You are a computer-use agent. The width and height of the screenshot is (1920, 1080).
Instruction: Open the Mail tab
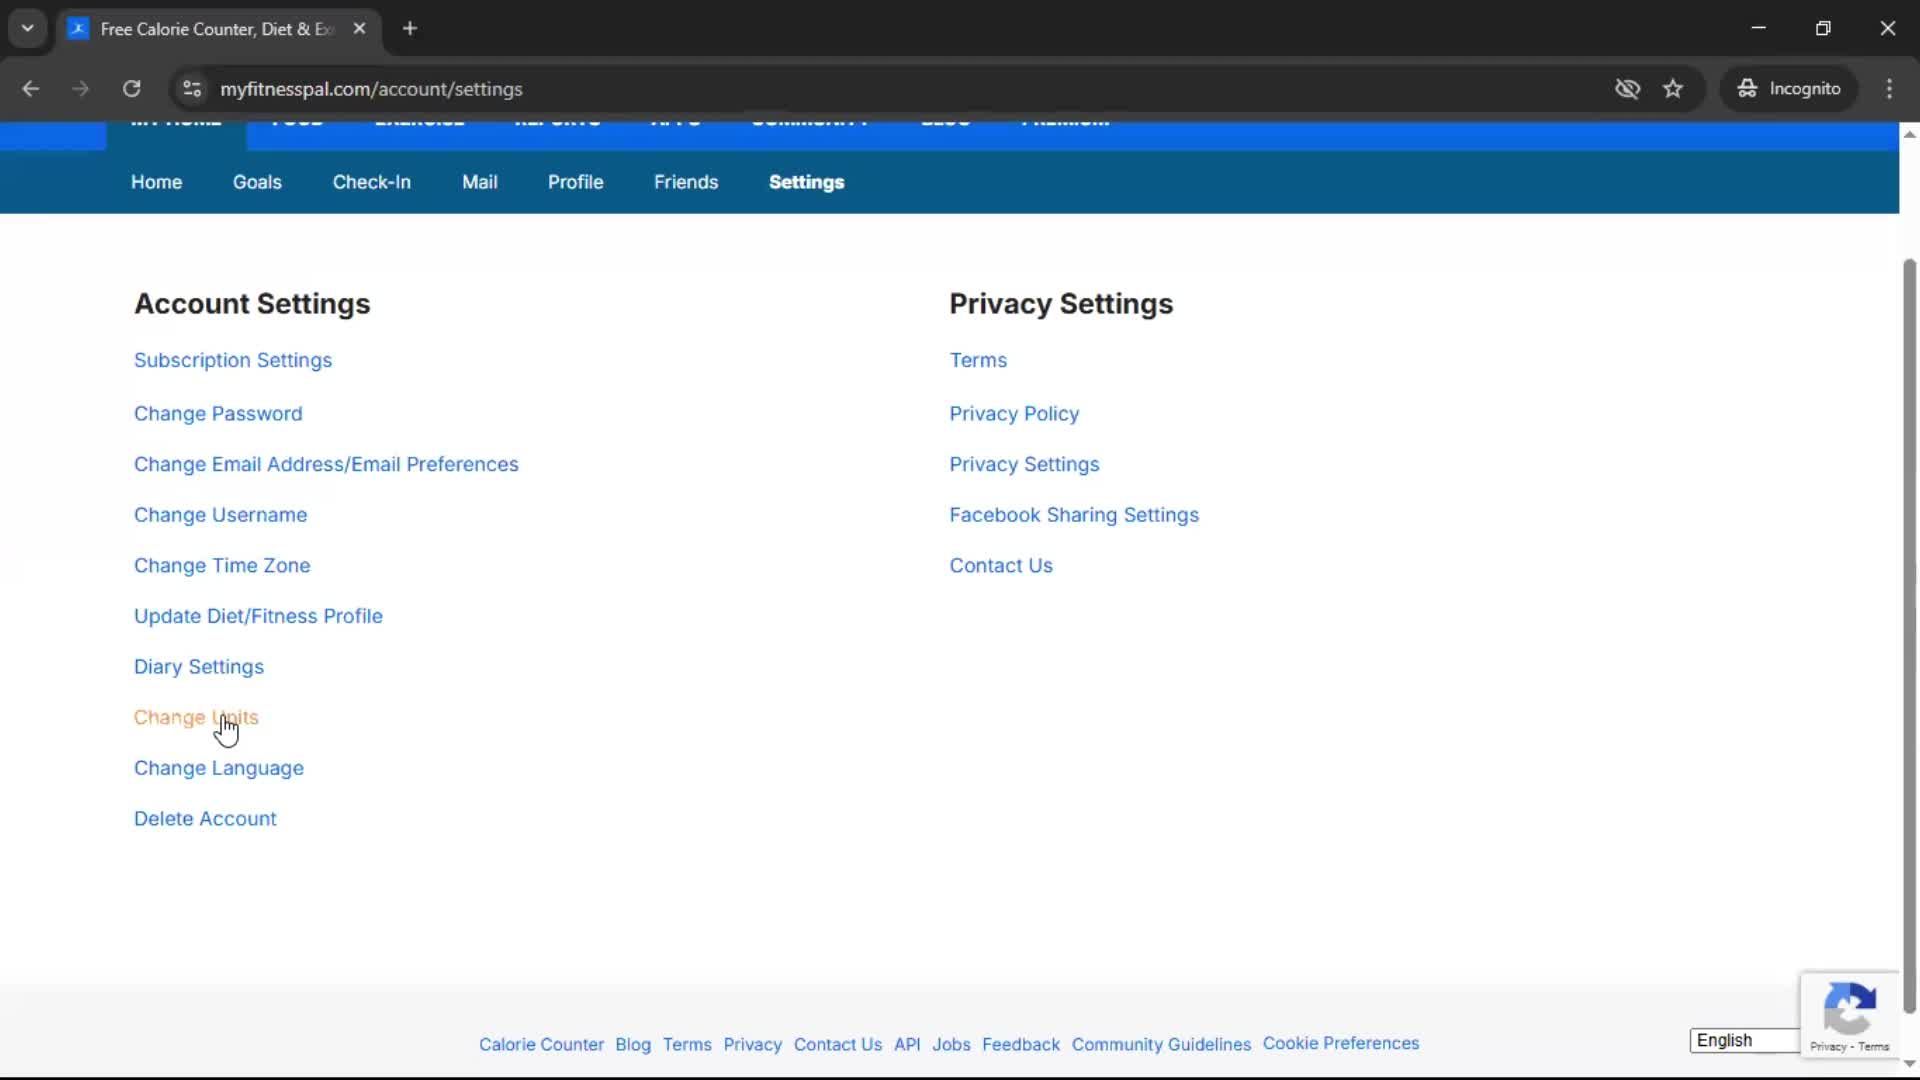(480, 182)
